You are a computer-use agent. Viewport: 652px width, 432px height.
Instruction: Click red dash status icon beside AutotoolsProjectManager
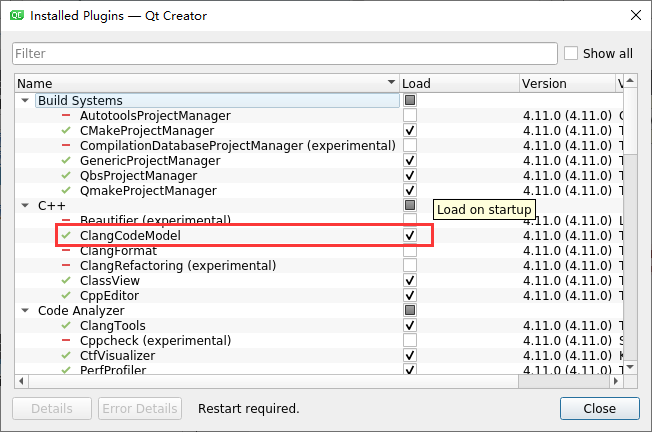(66, 116)
